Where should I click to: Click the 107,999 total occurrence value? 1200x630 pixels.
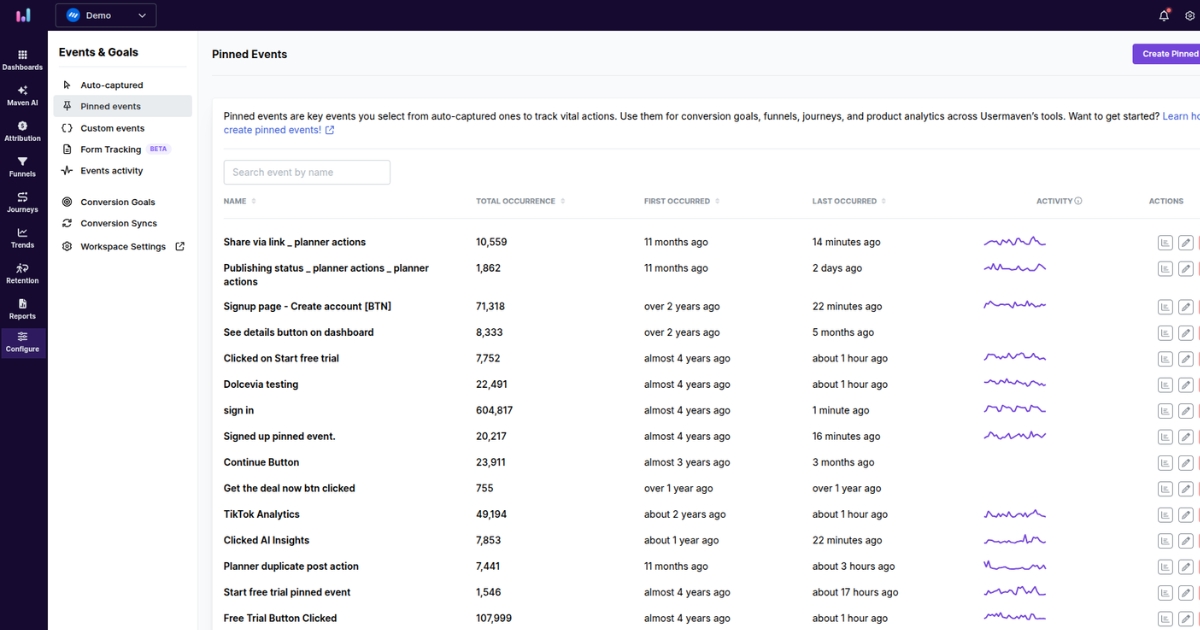(494, 618)
